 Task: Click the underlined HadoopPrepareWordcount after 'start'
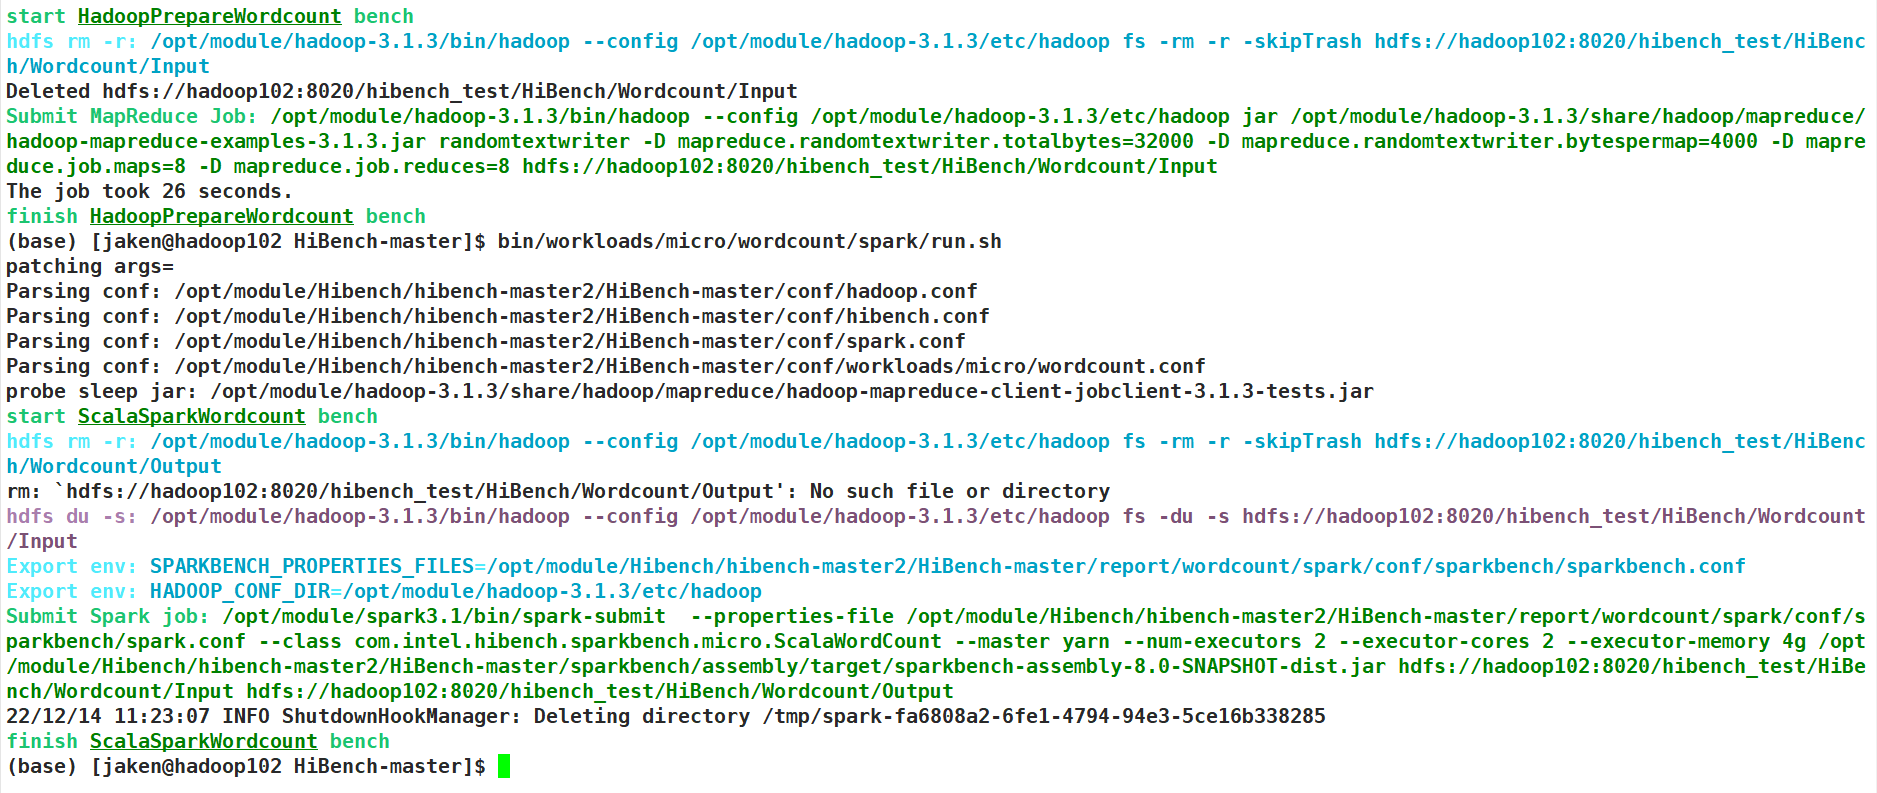209,16
